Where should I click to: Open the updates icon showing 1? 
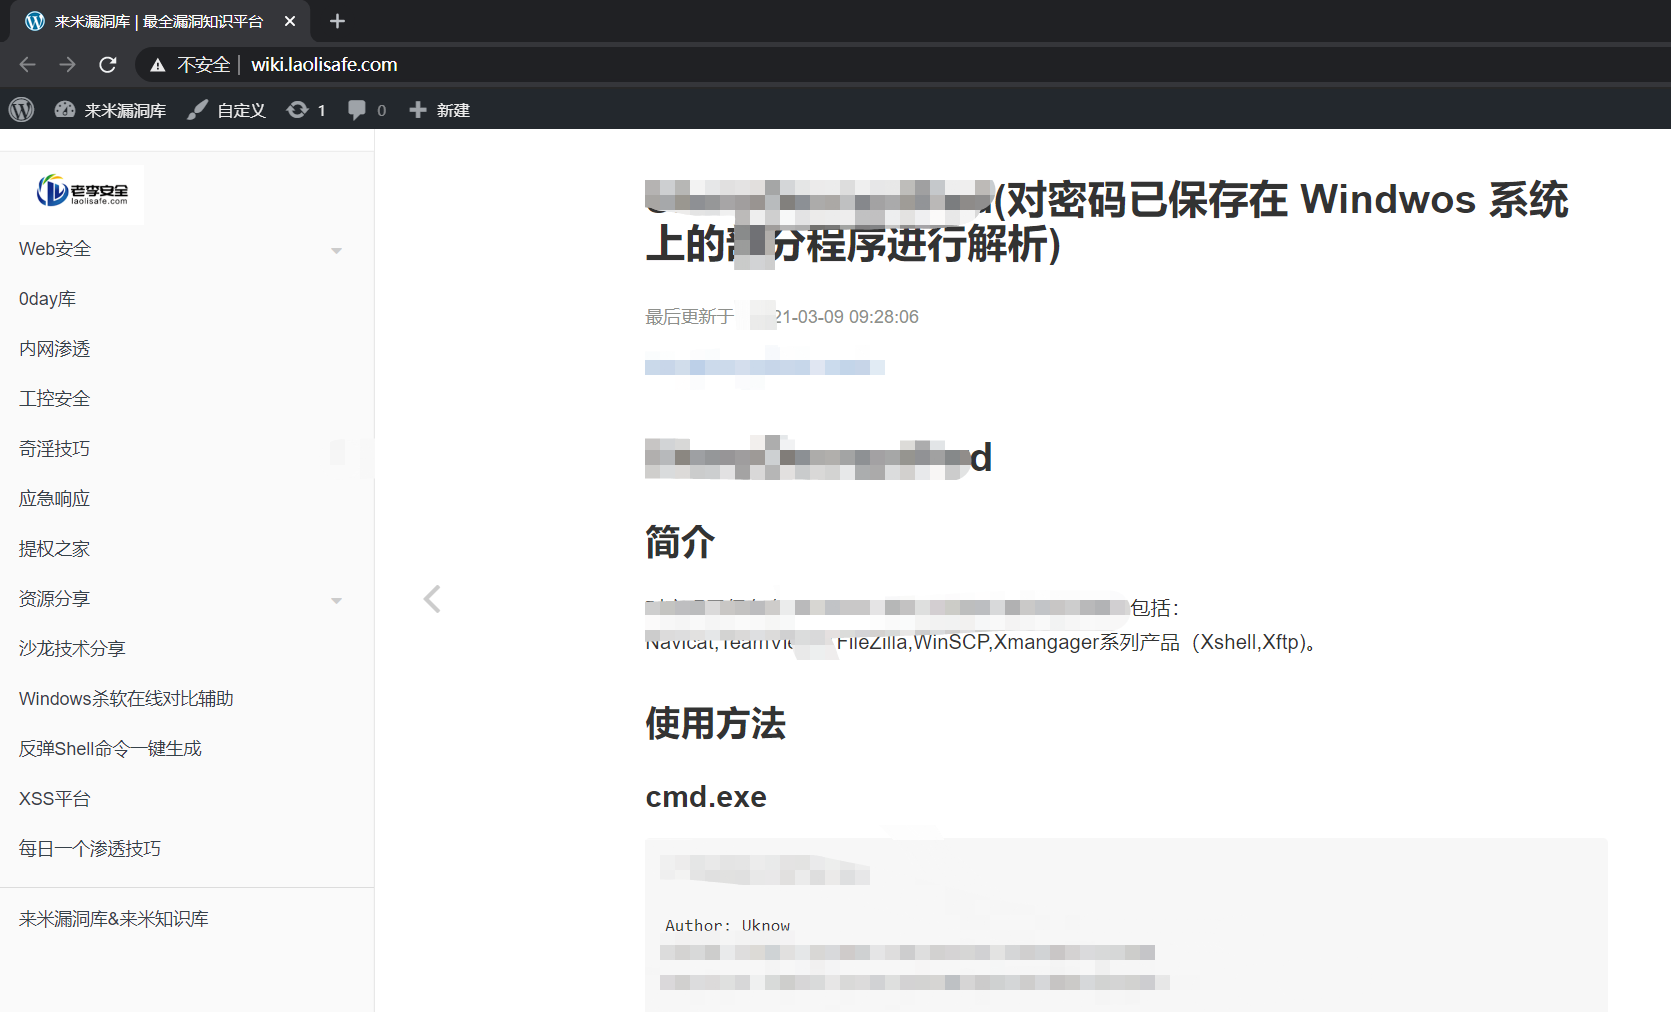[x=297, y=110]
